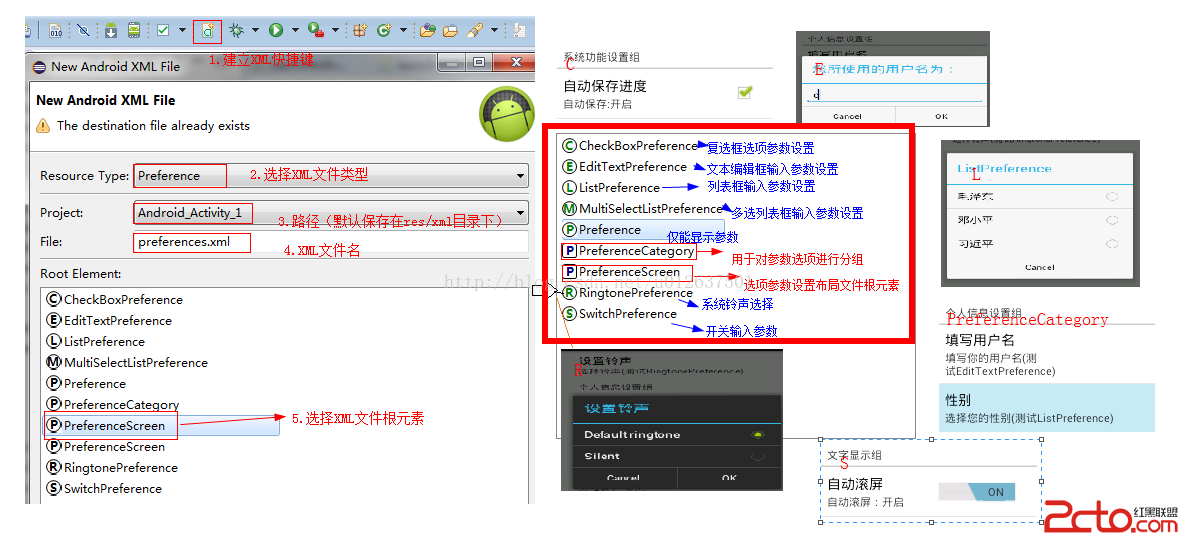Toggle the 自动滚屏 ON switch
This screenshot has height=543, width=1181.
977,492
